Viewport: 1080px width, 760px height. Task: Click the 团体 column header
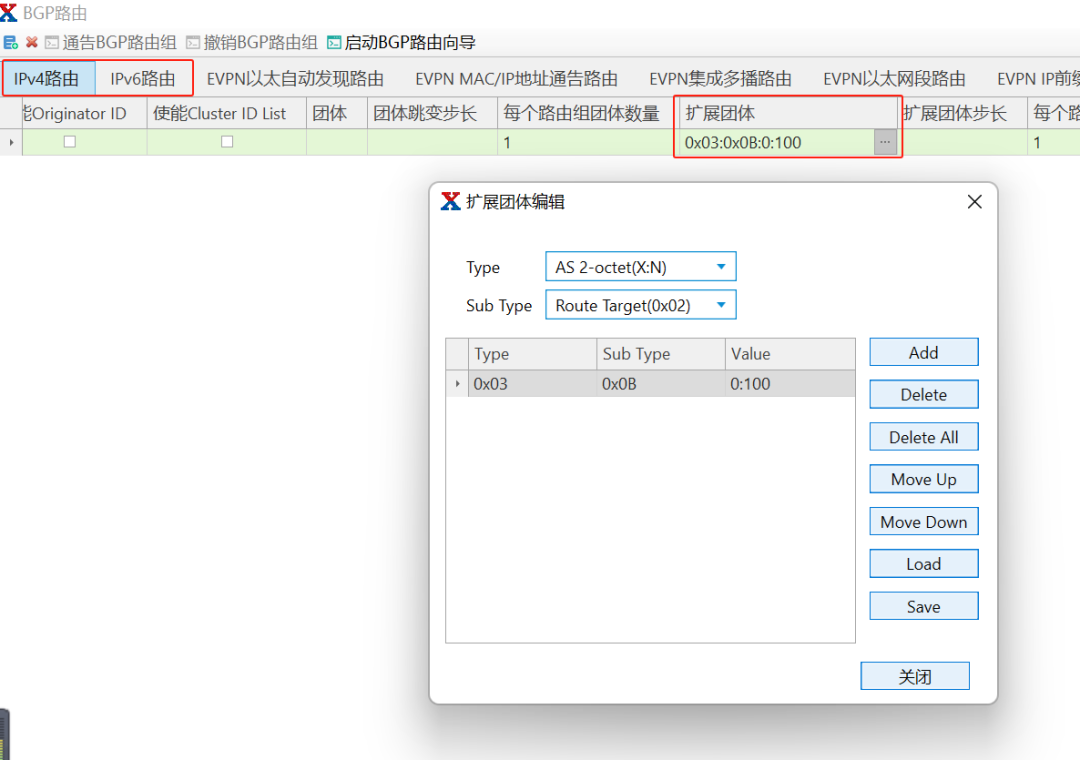click(337, 112)
